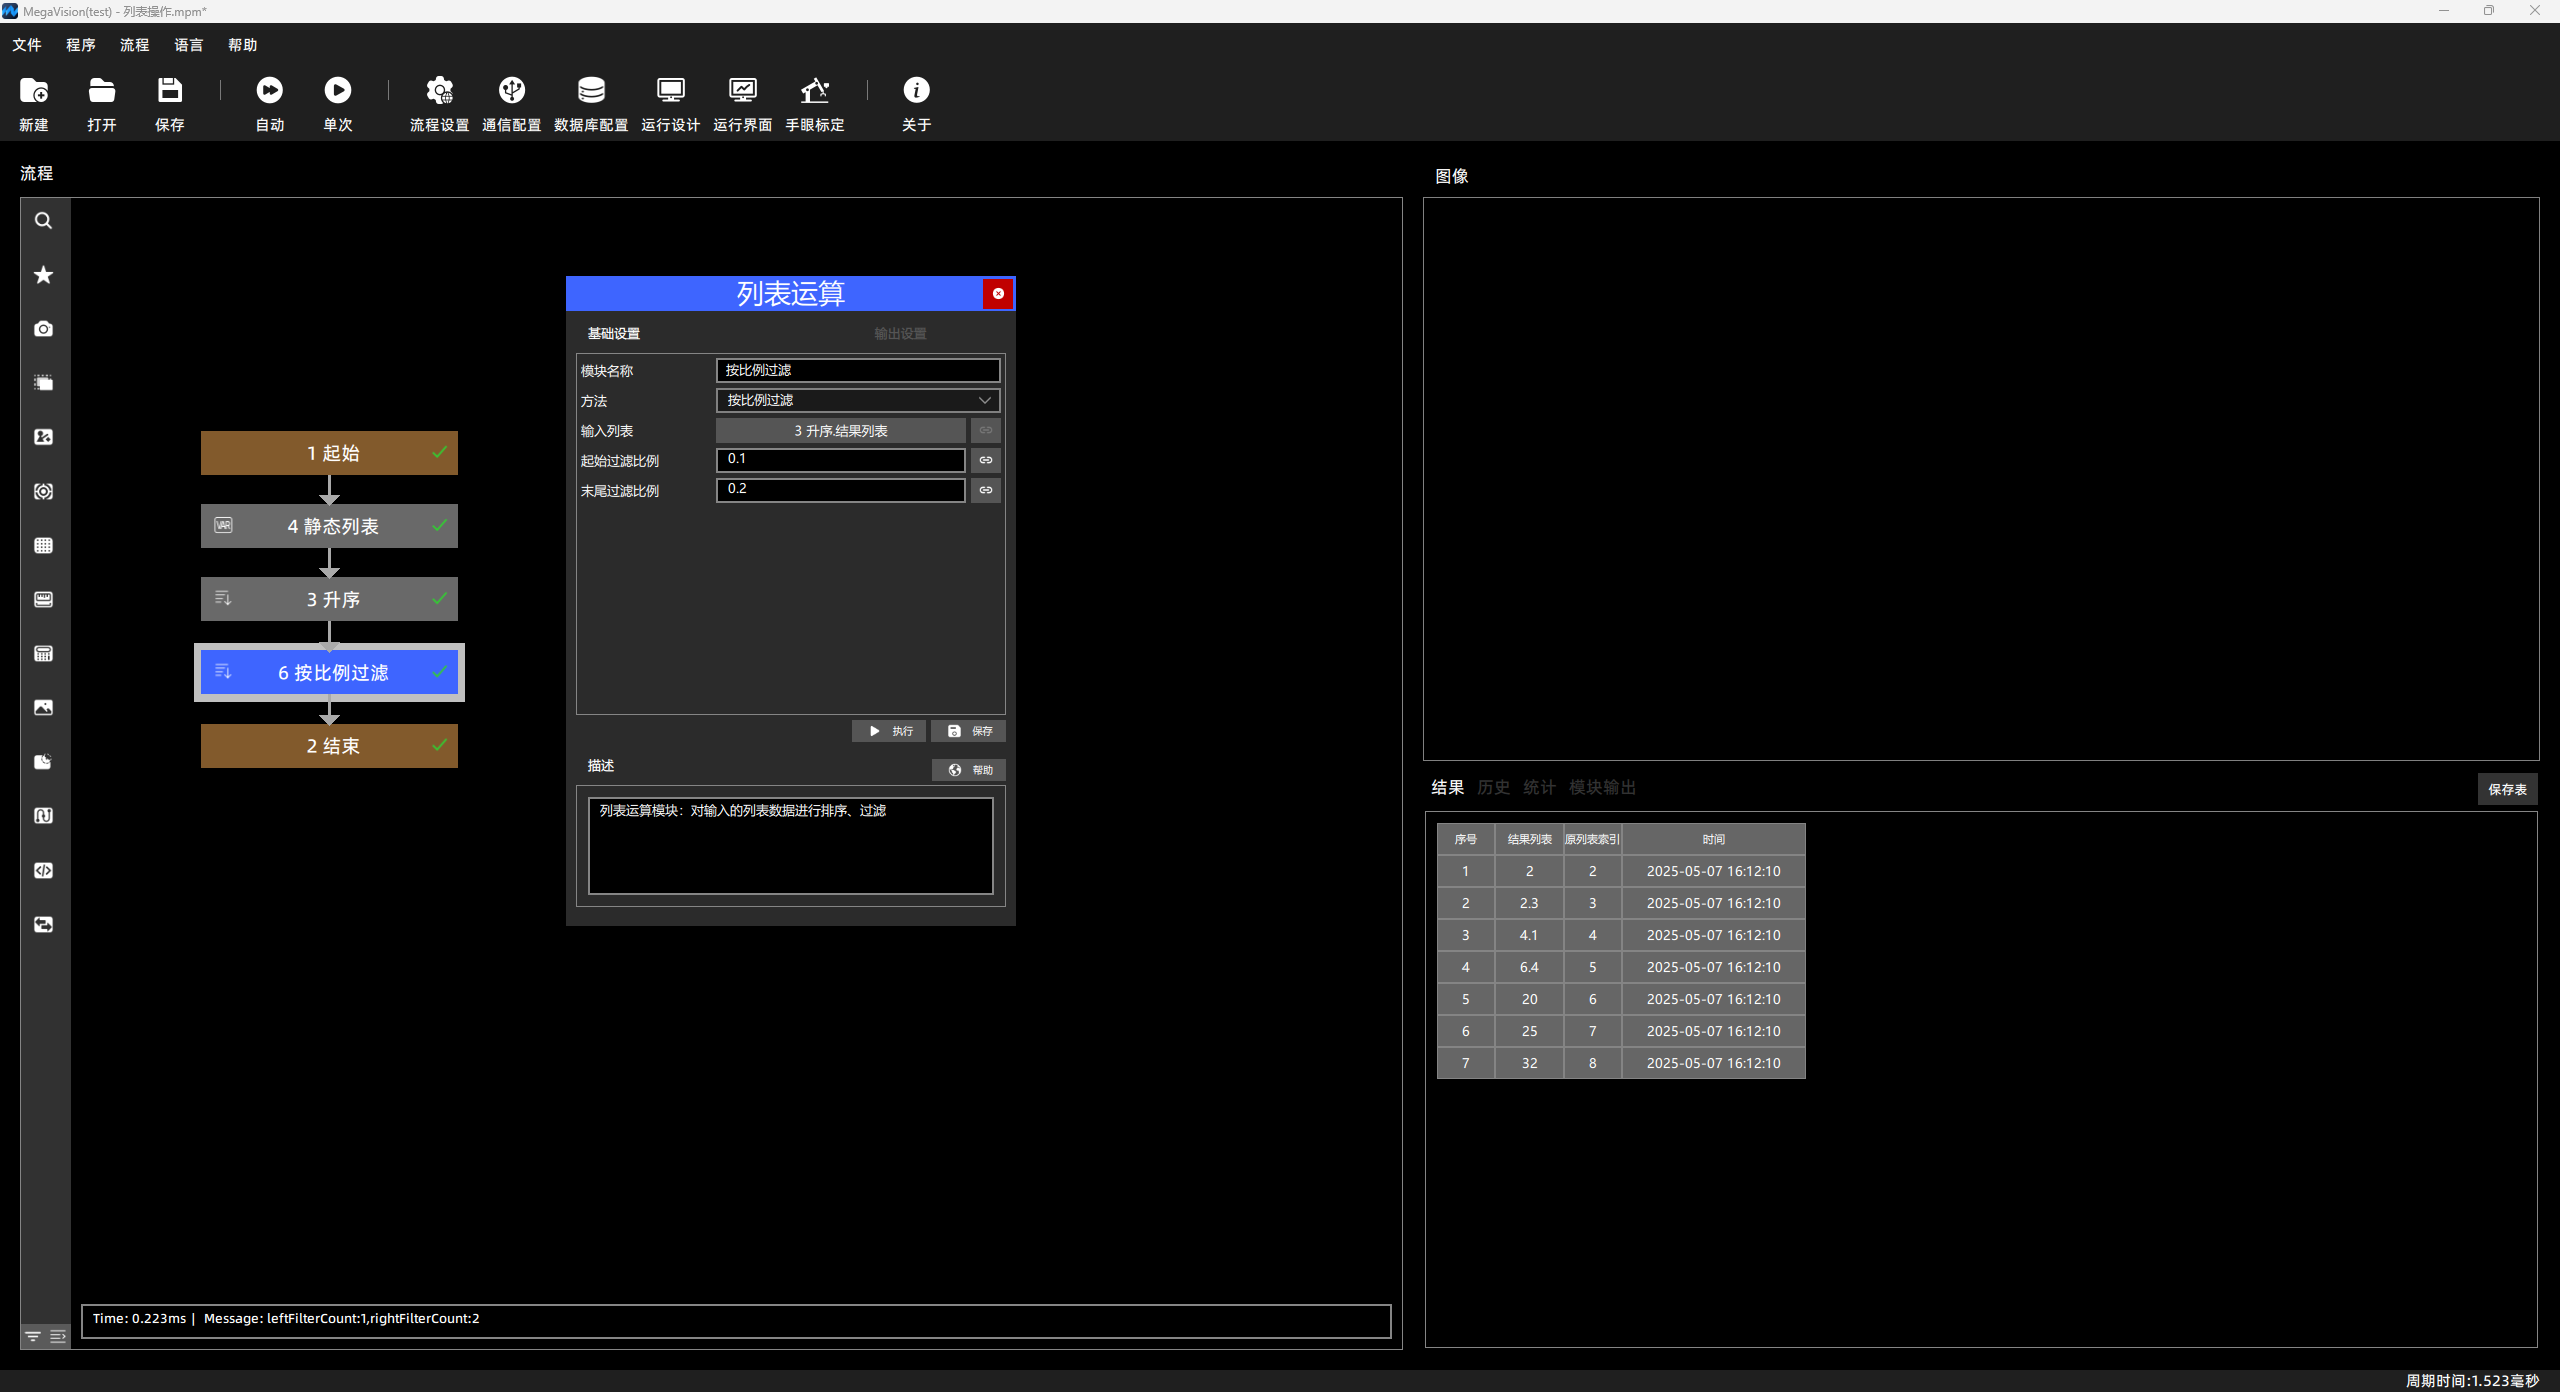Viewport: 2560px width, 1392px height.
Task: Open the 方法 dropdown
Action: coord(858,400)
